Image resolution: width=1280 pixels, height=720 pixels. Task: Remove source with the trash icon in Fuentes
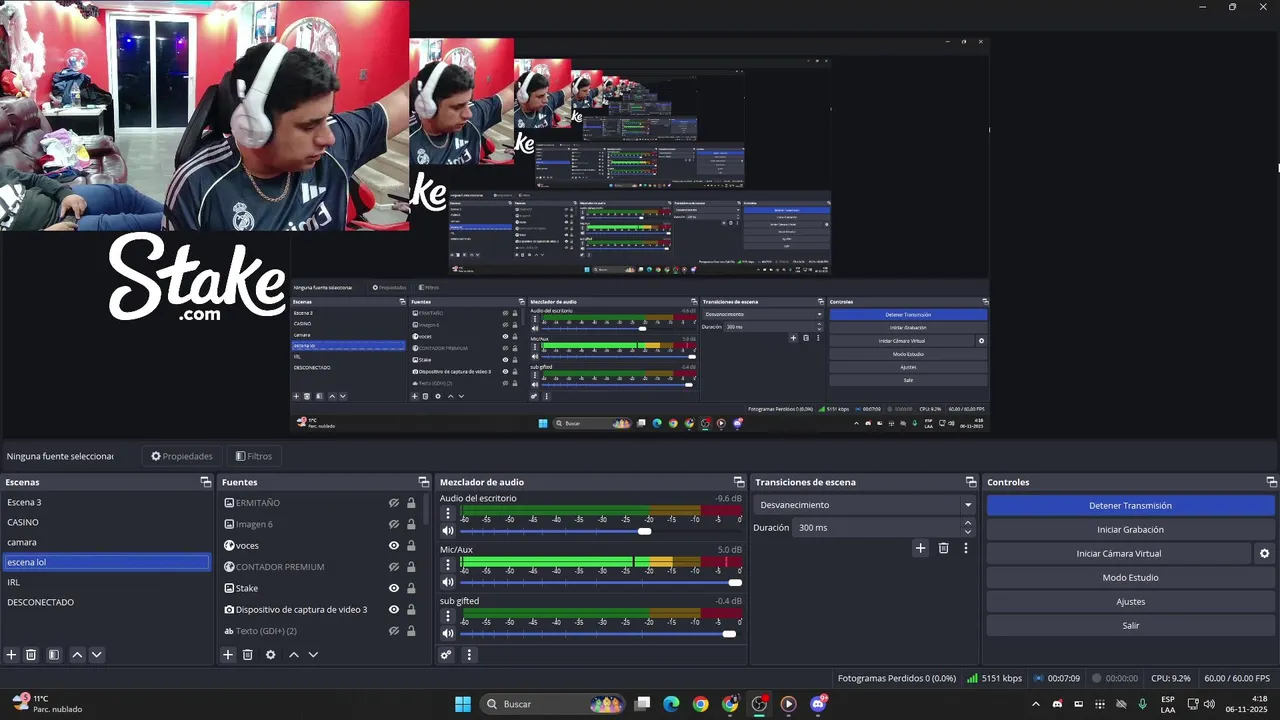point(248,655)
